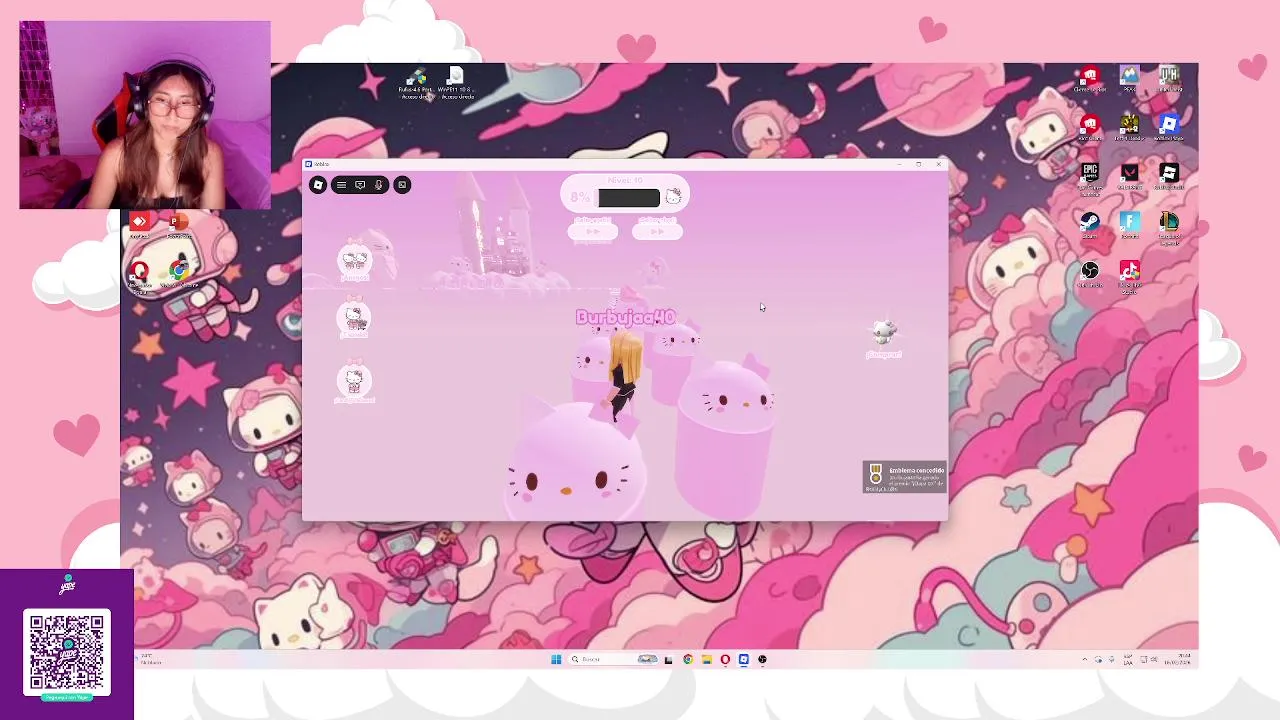This screenshot has height=720, width=1280.
Task: Open the Roblox logo menu button
Action: [x=318, y=185]
